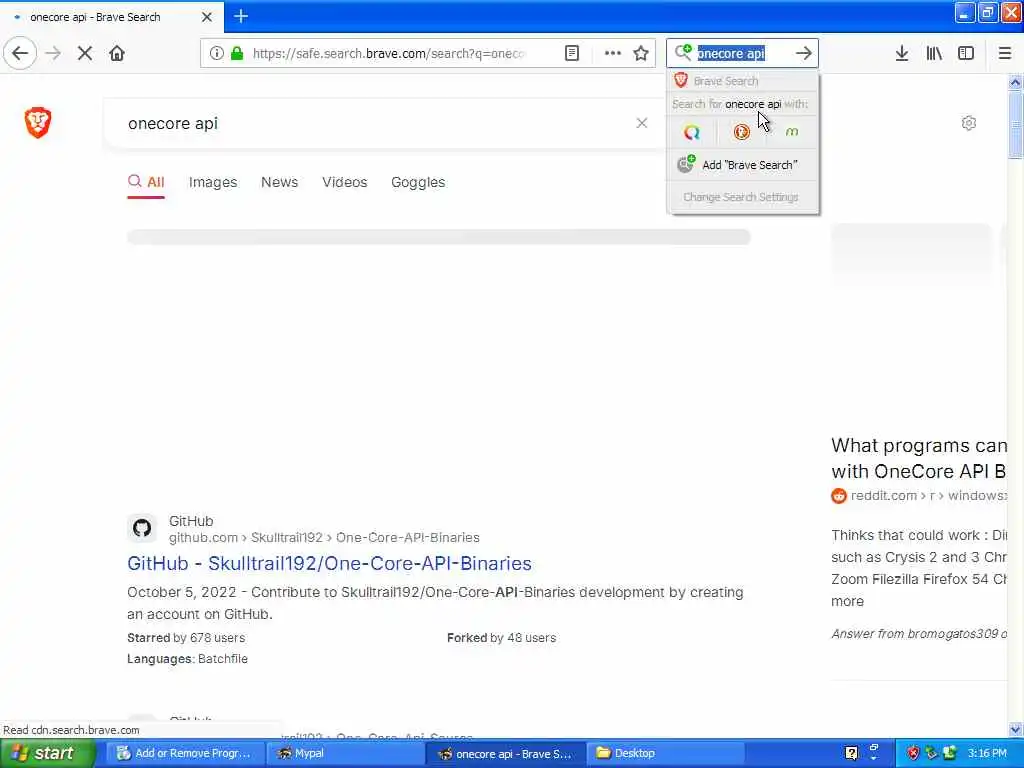The image size is (1024, 768).
Task: Switch to the Images tab
Action: [x=213, y=182]
